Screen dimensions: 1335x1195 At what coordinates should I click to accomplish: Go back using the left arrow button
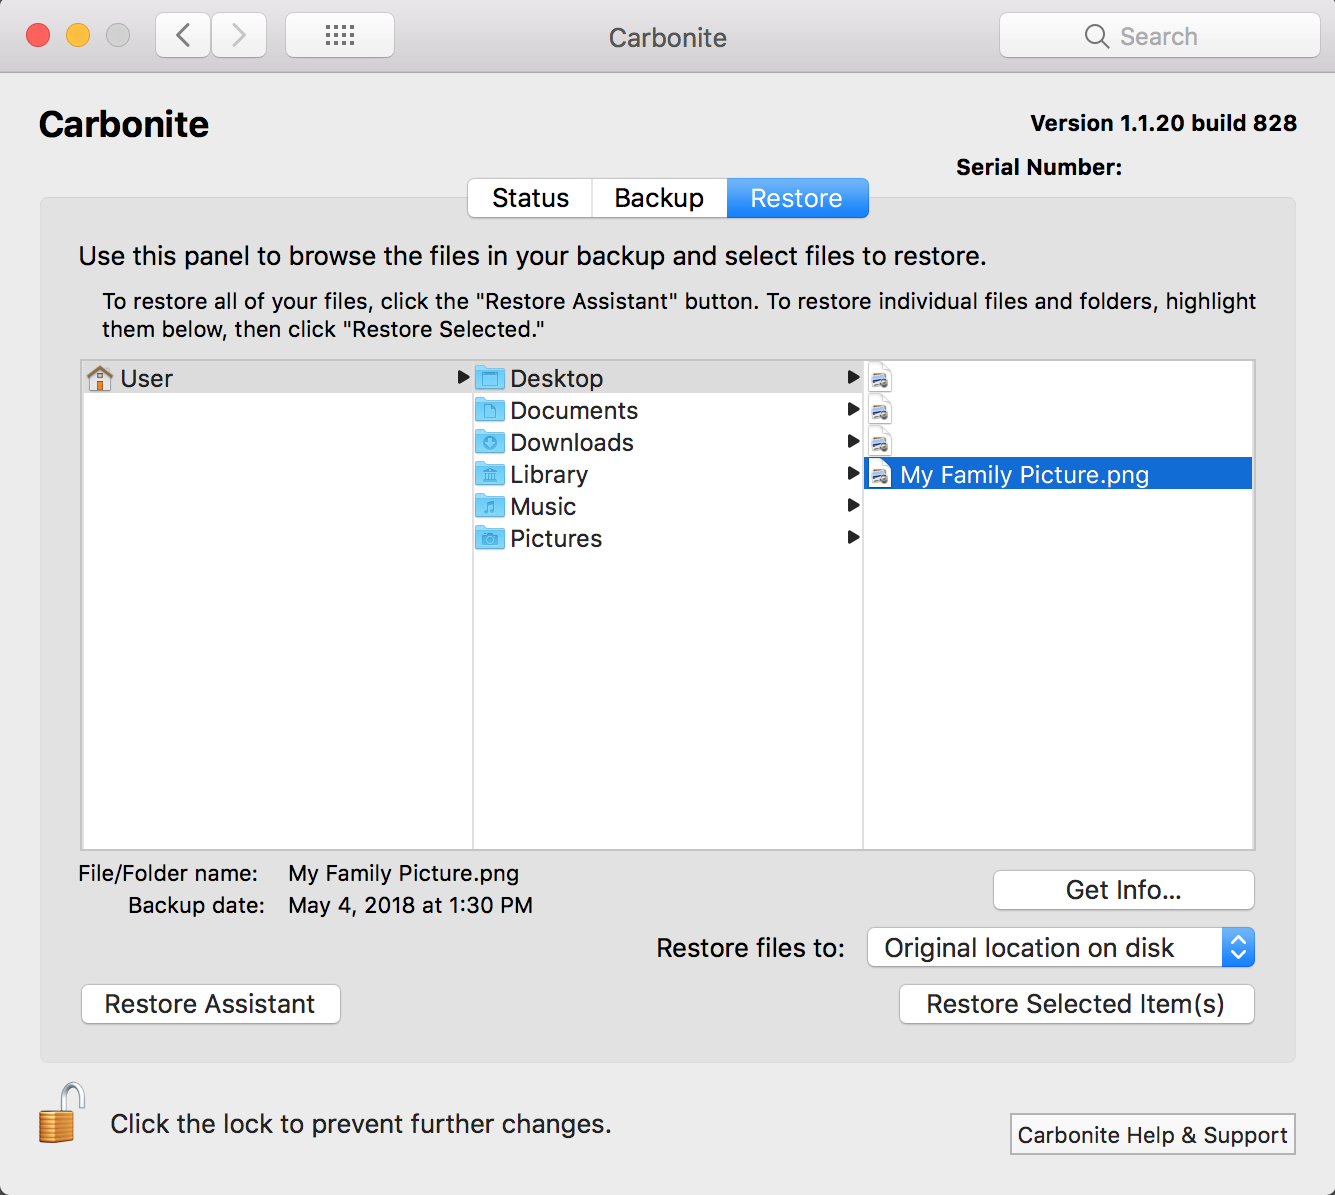(x=183, y=36)
